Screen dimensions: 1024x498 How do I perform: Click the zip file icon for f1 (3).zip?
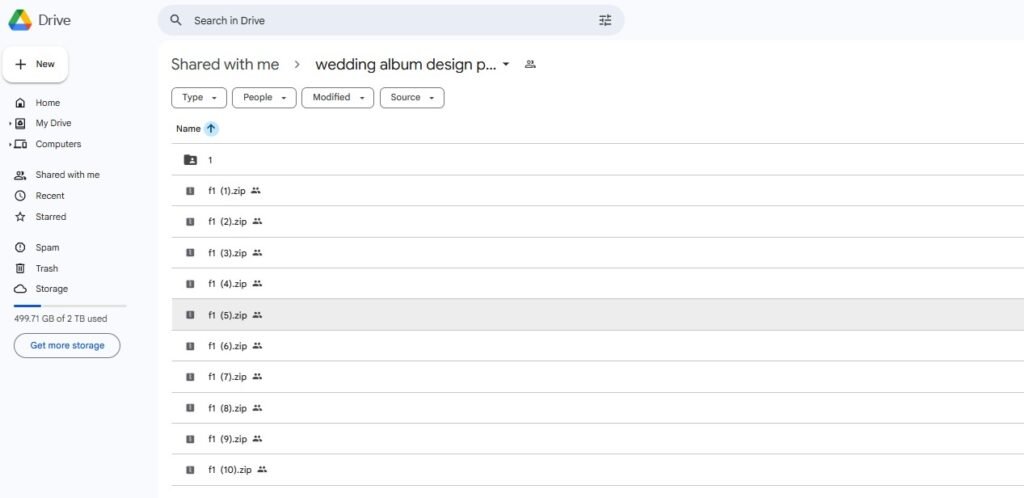pyautogui.click(x=190, y=253)
